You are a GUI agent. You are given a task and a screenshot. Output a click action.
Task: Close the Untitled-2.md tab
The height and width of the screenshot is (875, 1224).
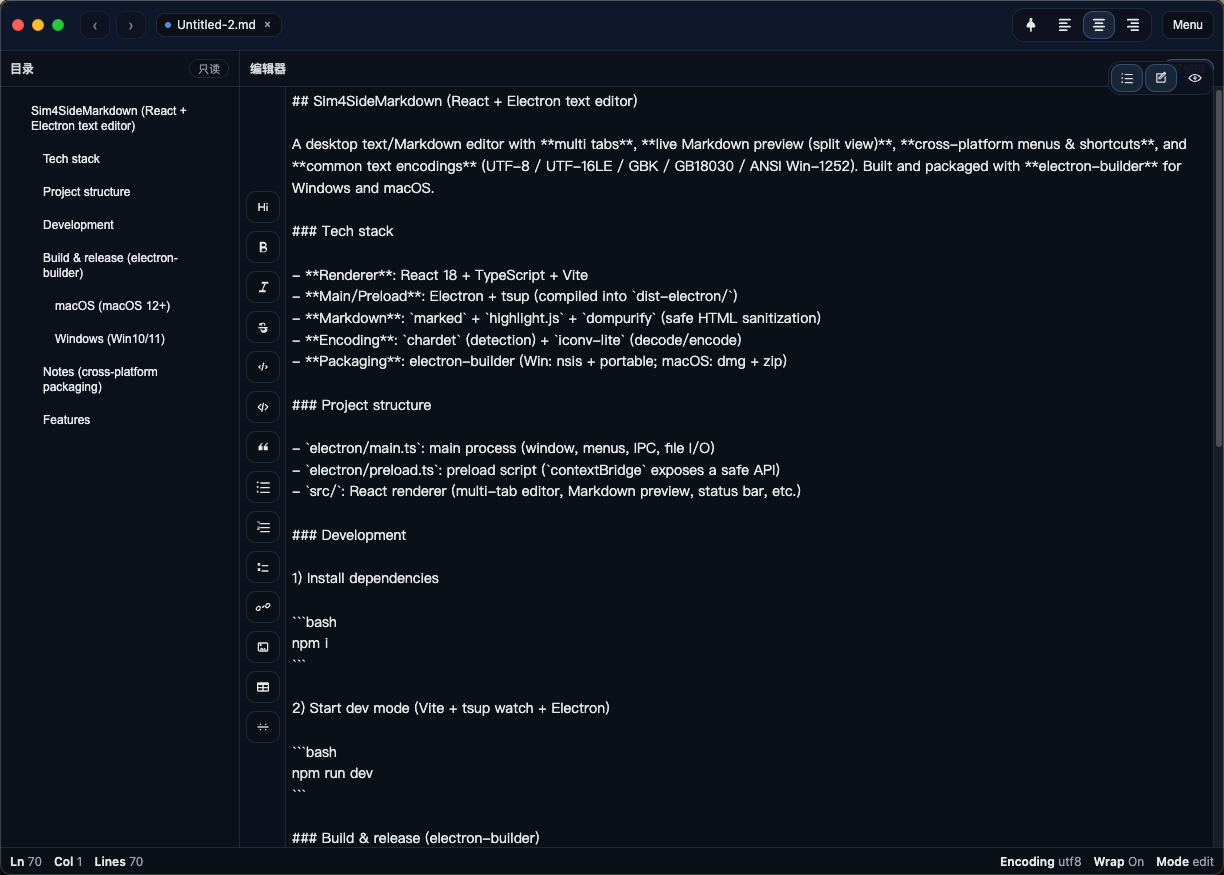[x=267, y=25]
